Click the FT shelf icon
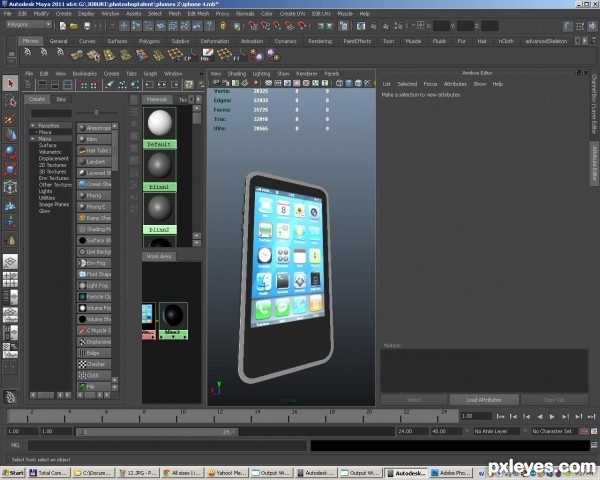The width and height of the screenshot is (600, 480). point(240,55)
